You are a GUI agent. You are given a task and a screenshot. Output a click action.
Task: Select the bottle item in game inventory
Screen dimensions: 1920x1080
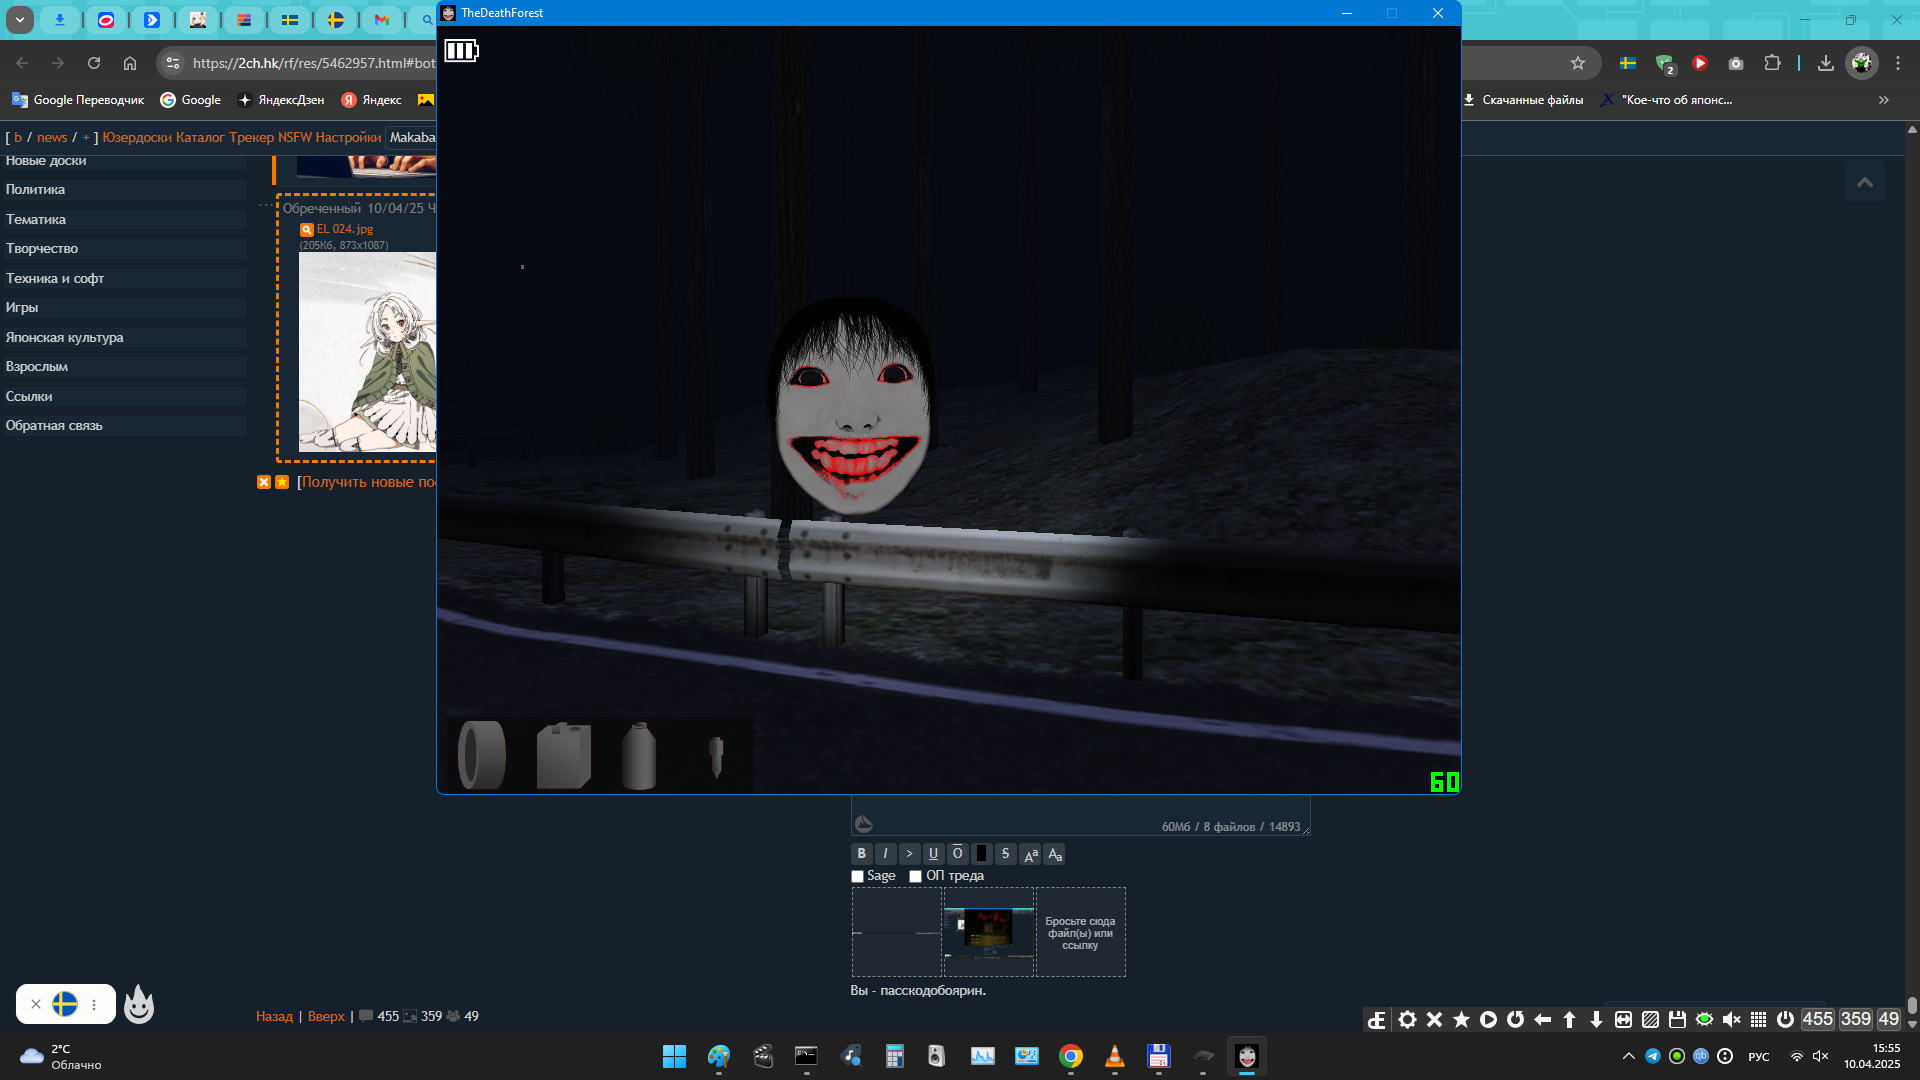[x=639, y=755]
